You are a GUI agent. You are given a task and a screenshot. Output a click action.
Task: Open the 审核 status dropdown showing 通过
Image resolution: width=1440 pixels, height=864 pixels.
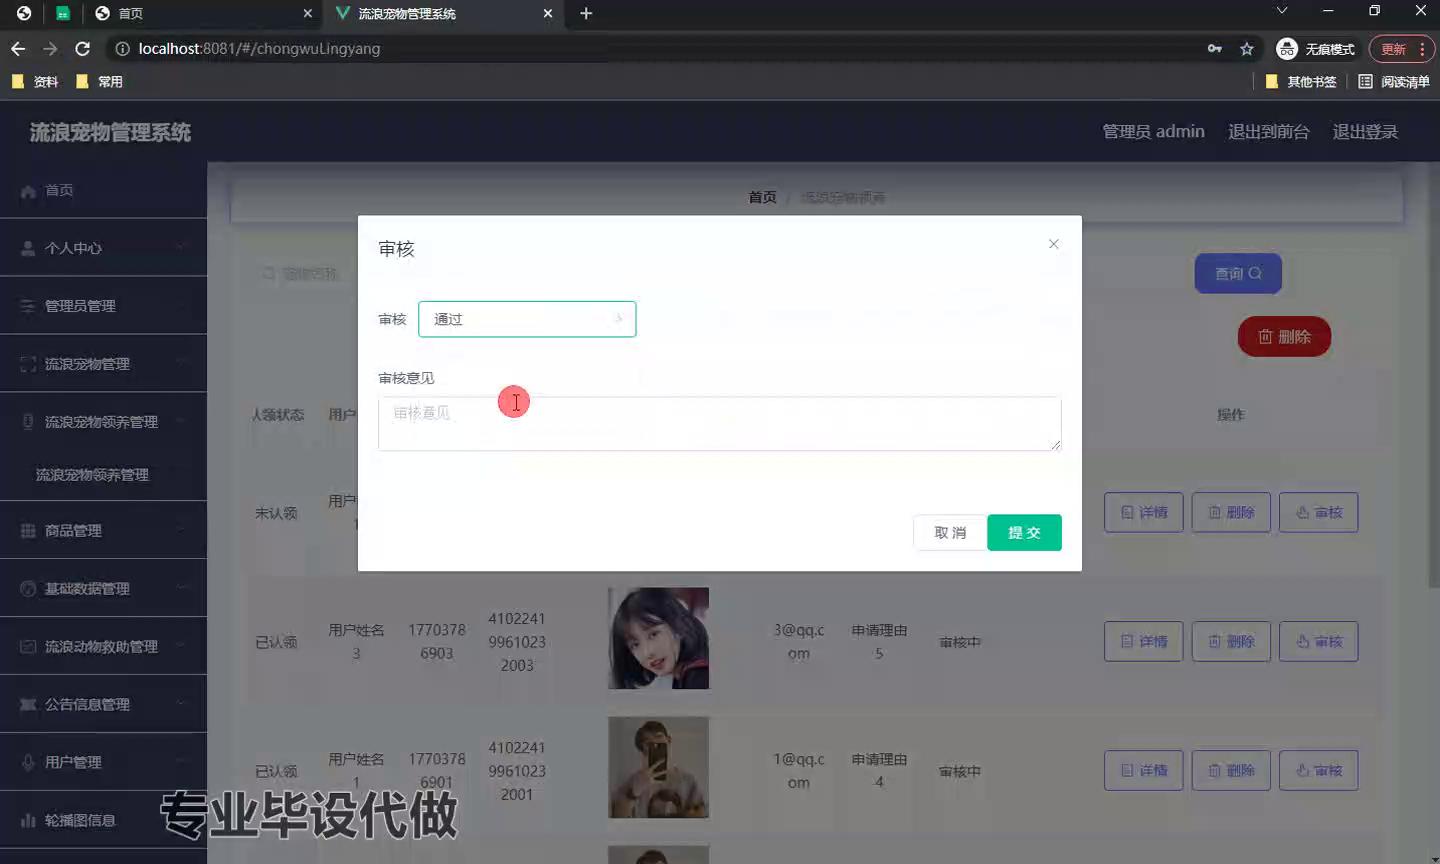tap(527, 319)
